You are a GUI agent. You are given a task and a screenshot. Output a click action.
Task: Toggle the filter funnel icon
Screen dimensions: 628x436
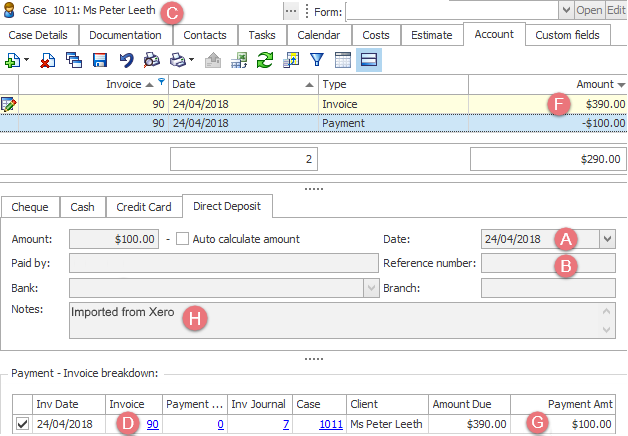point(317,60)
